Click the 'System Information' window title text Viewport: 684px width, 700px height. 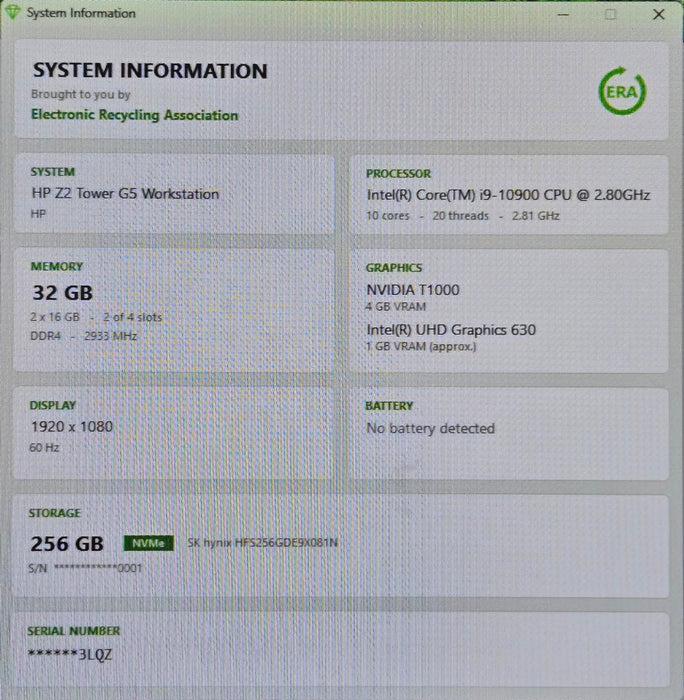pyautogui.click(x=81, y=13)
